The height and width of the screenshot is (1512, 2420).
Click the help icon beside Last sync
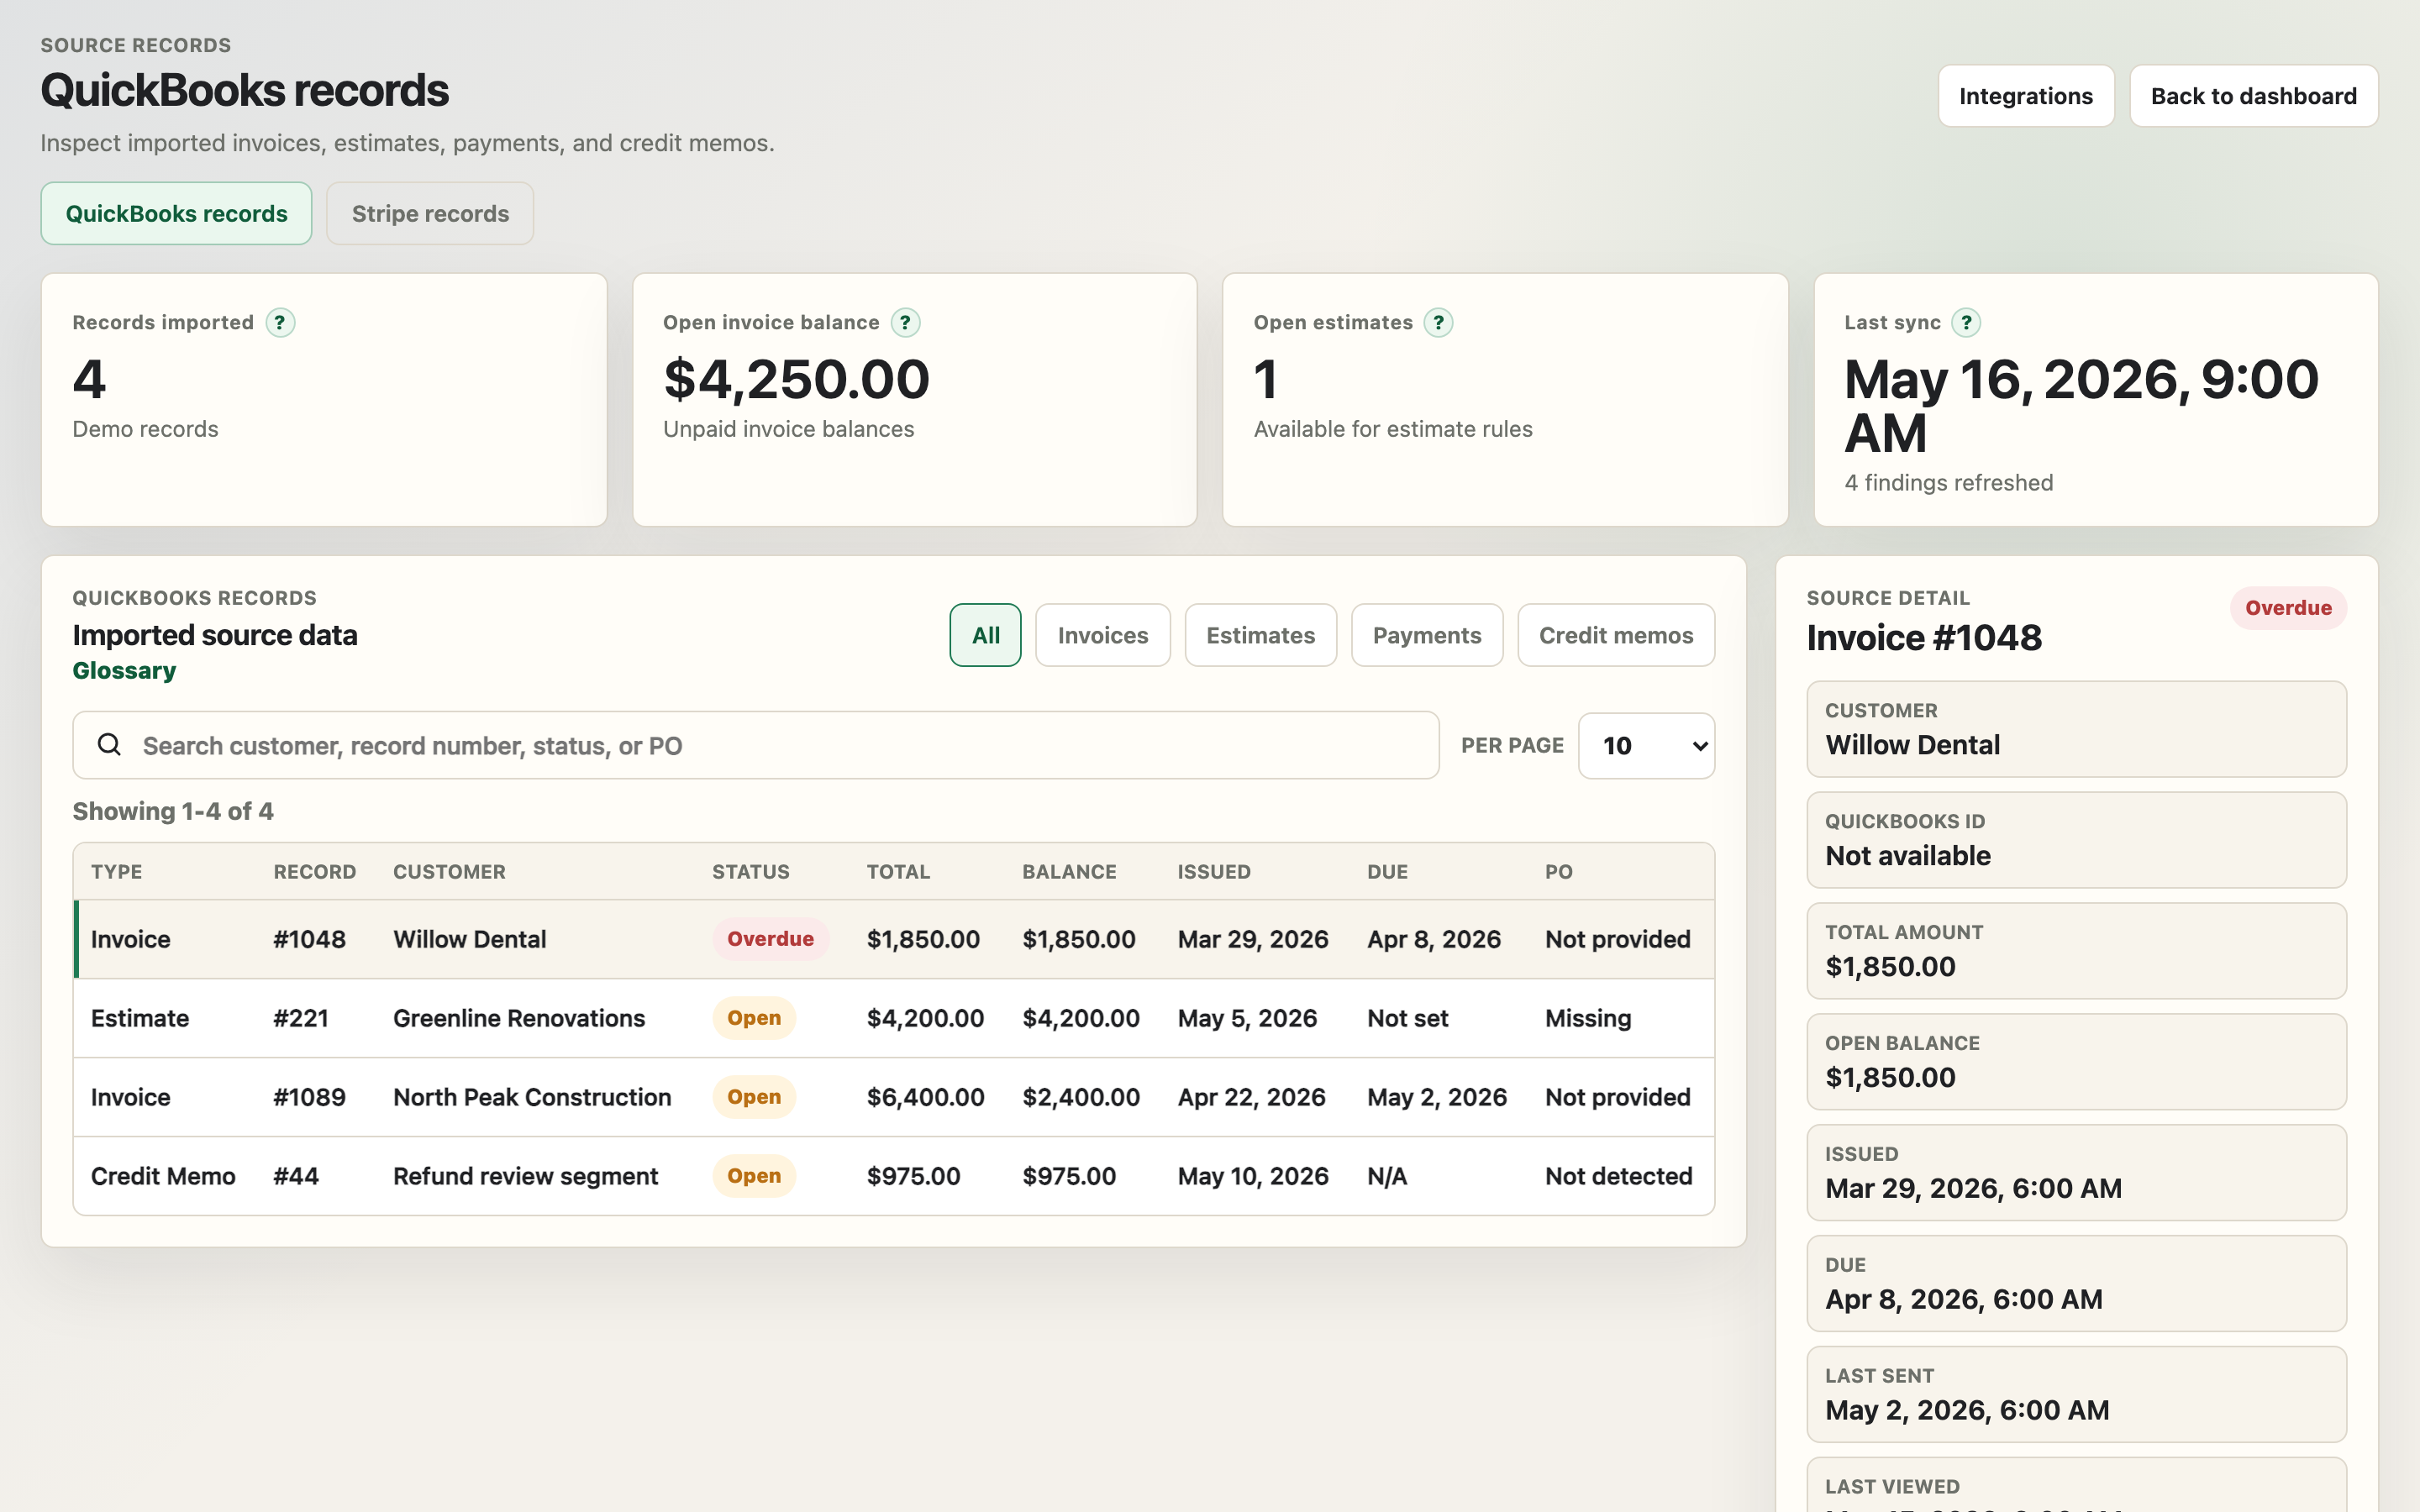coord(1966,323)
